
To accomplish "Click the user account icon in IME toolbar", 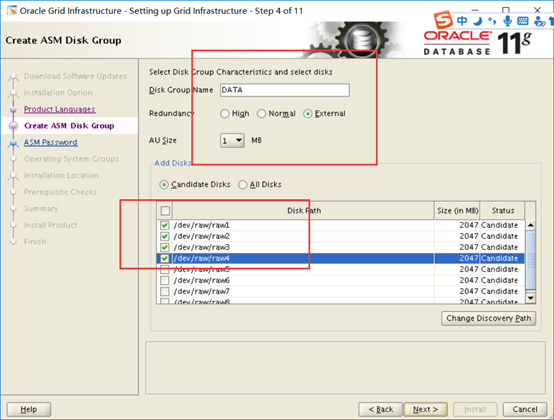I will 540,21.
